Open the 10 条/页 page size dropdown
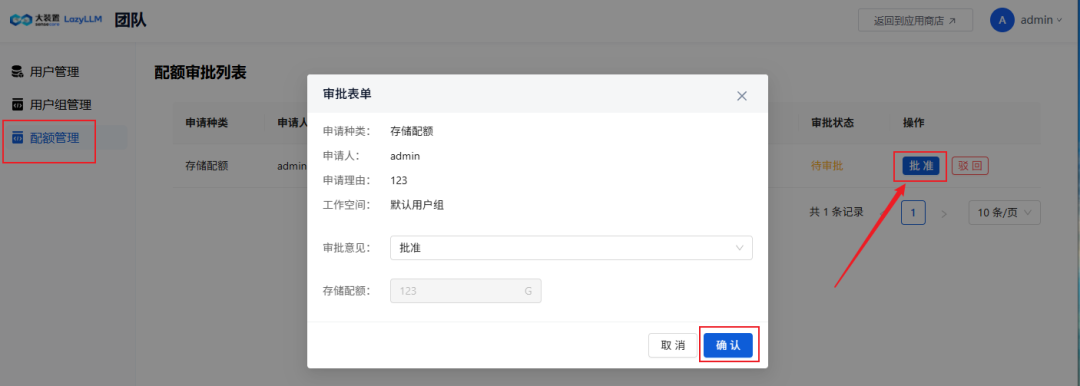 click(1004, 213)
